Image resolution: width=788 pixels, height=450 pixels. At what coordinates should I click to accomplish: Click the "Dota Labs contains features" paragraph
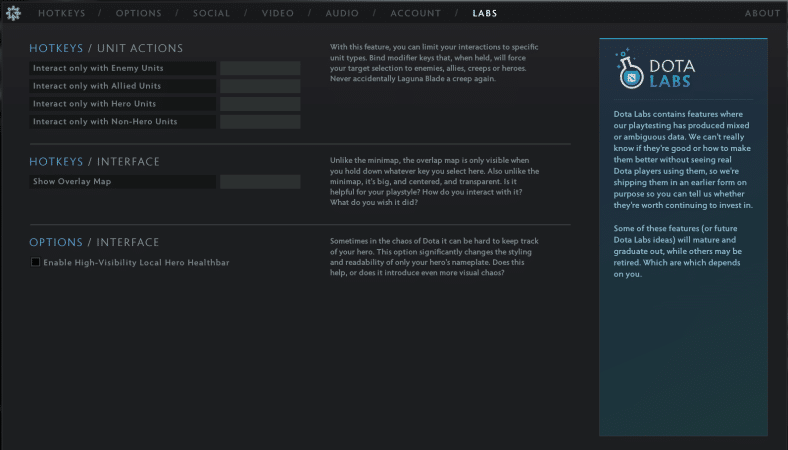click(x=683, y=159)
